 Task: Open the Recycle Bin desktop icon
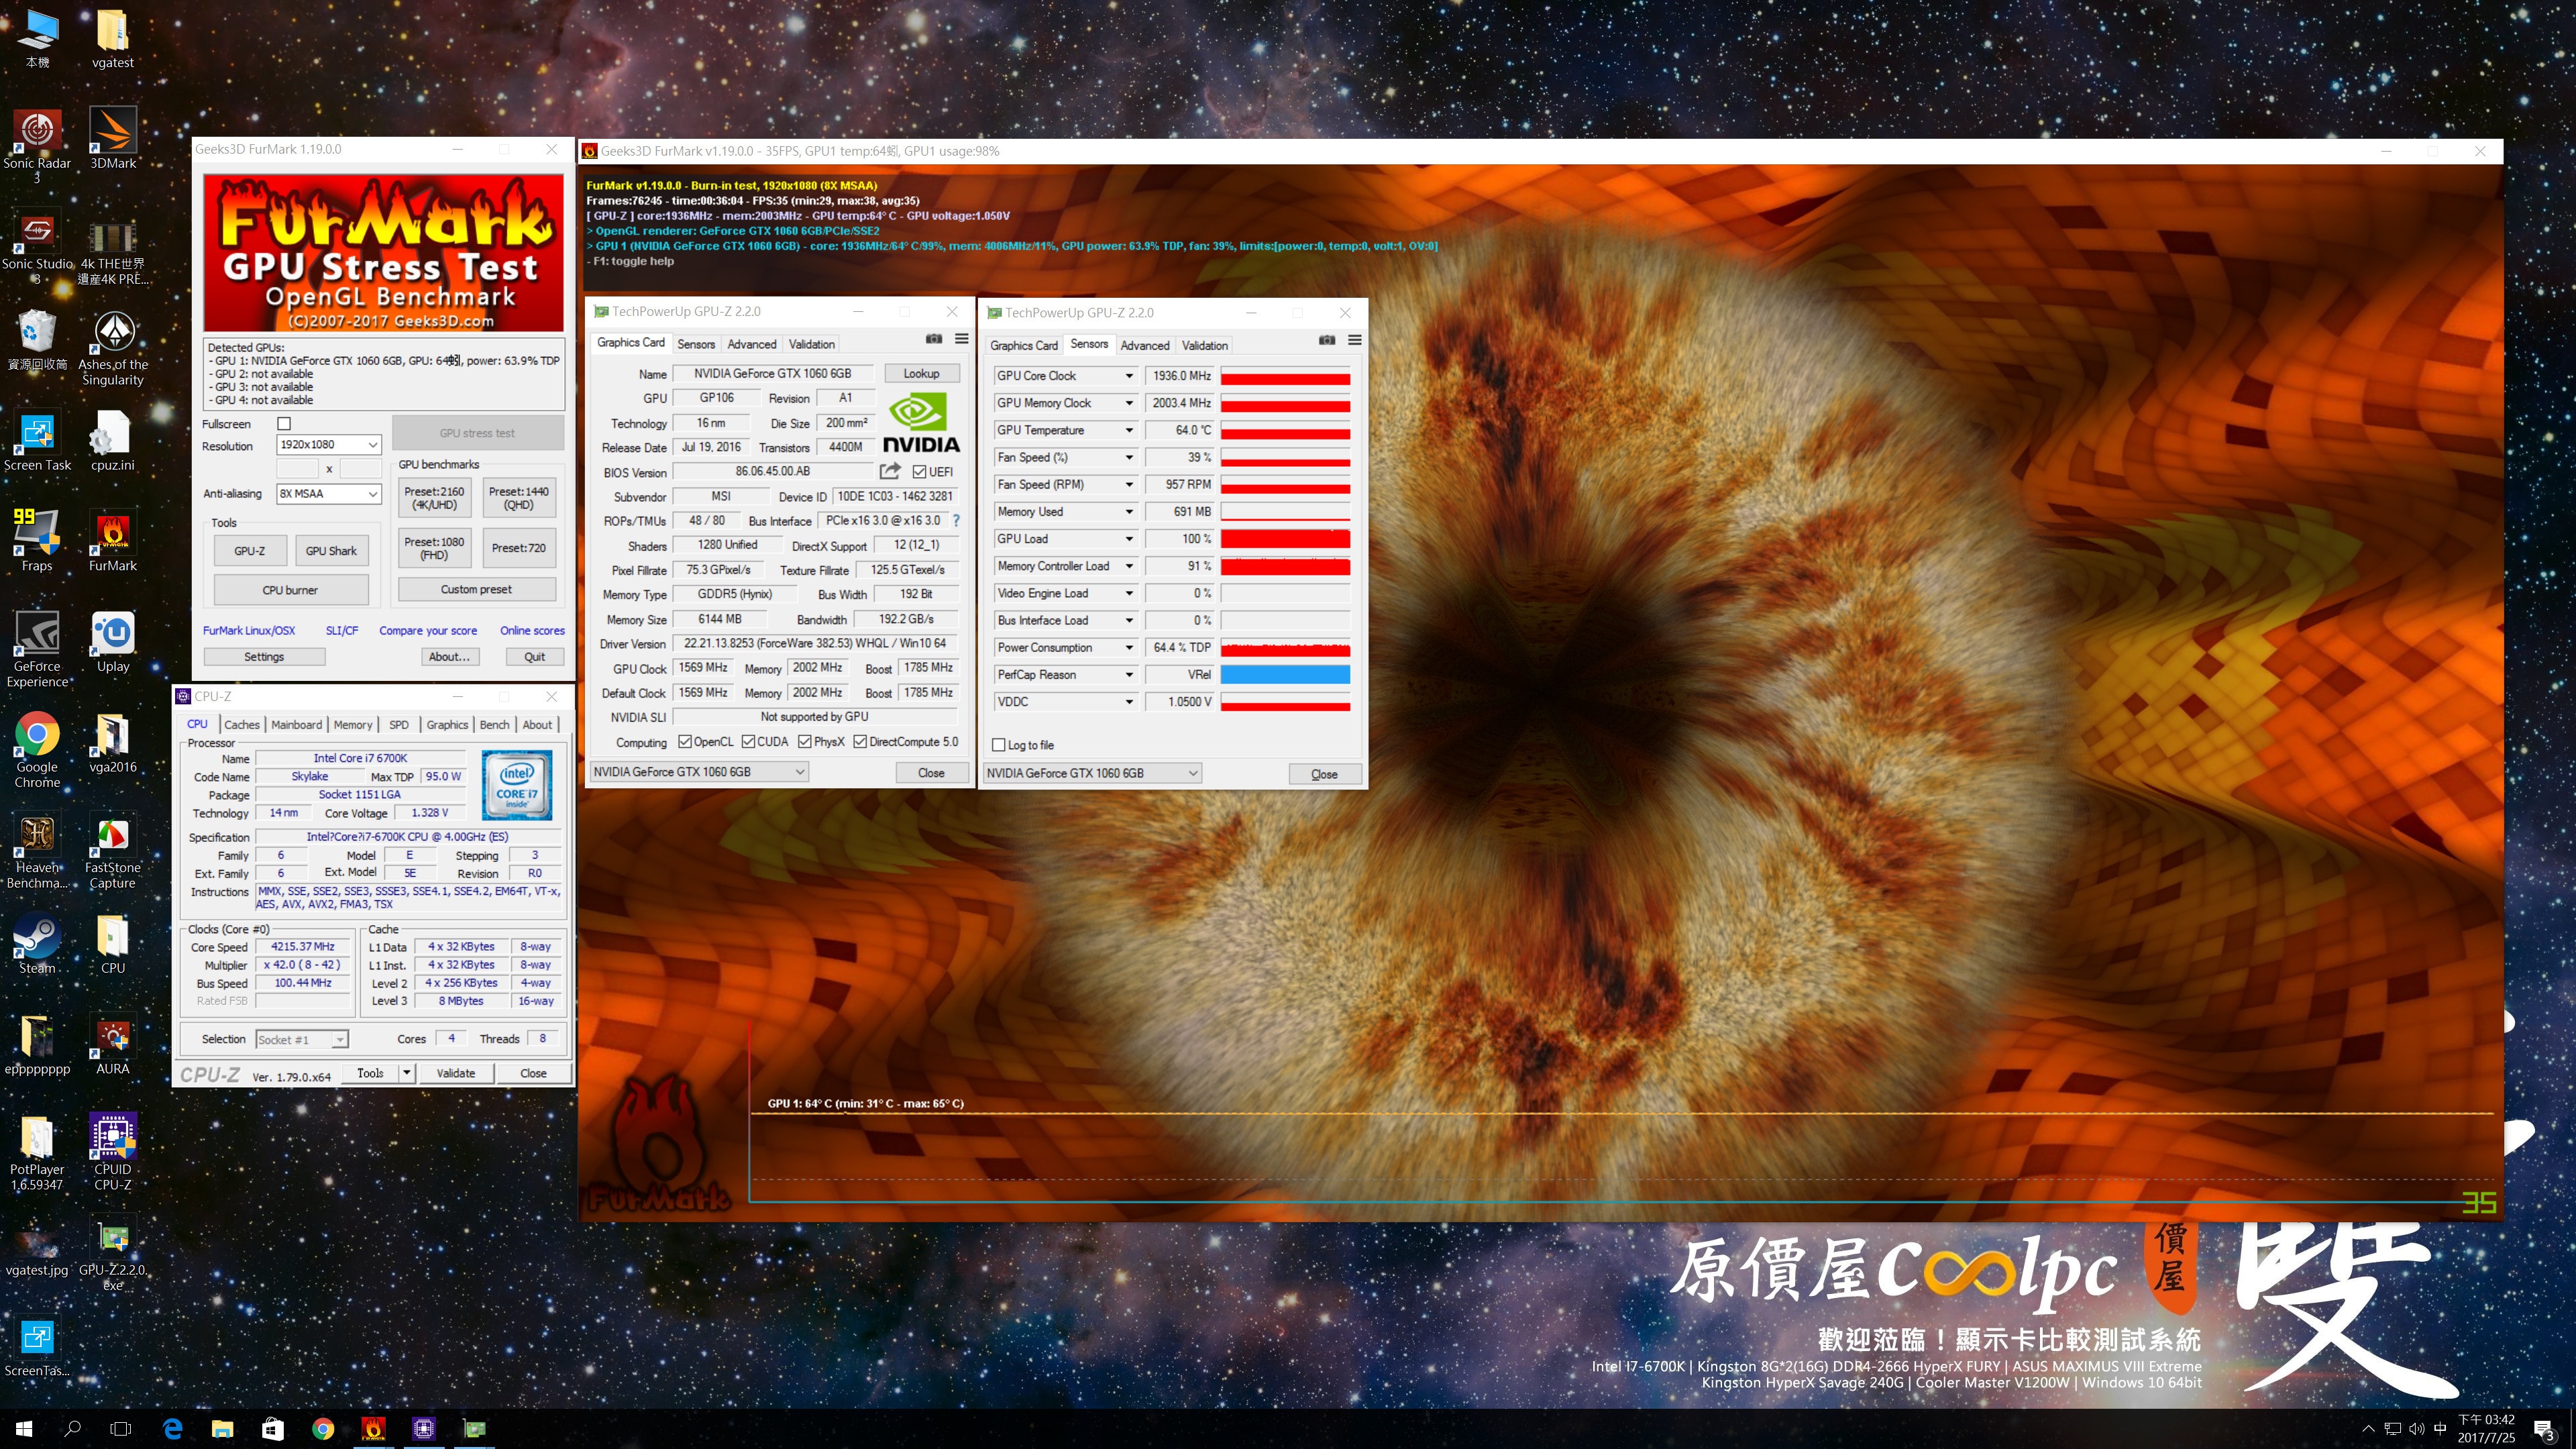37,340
